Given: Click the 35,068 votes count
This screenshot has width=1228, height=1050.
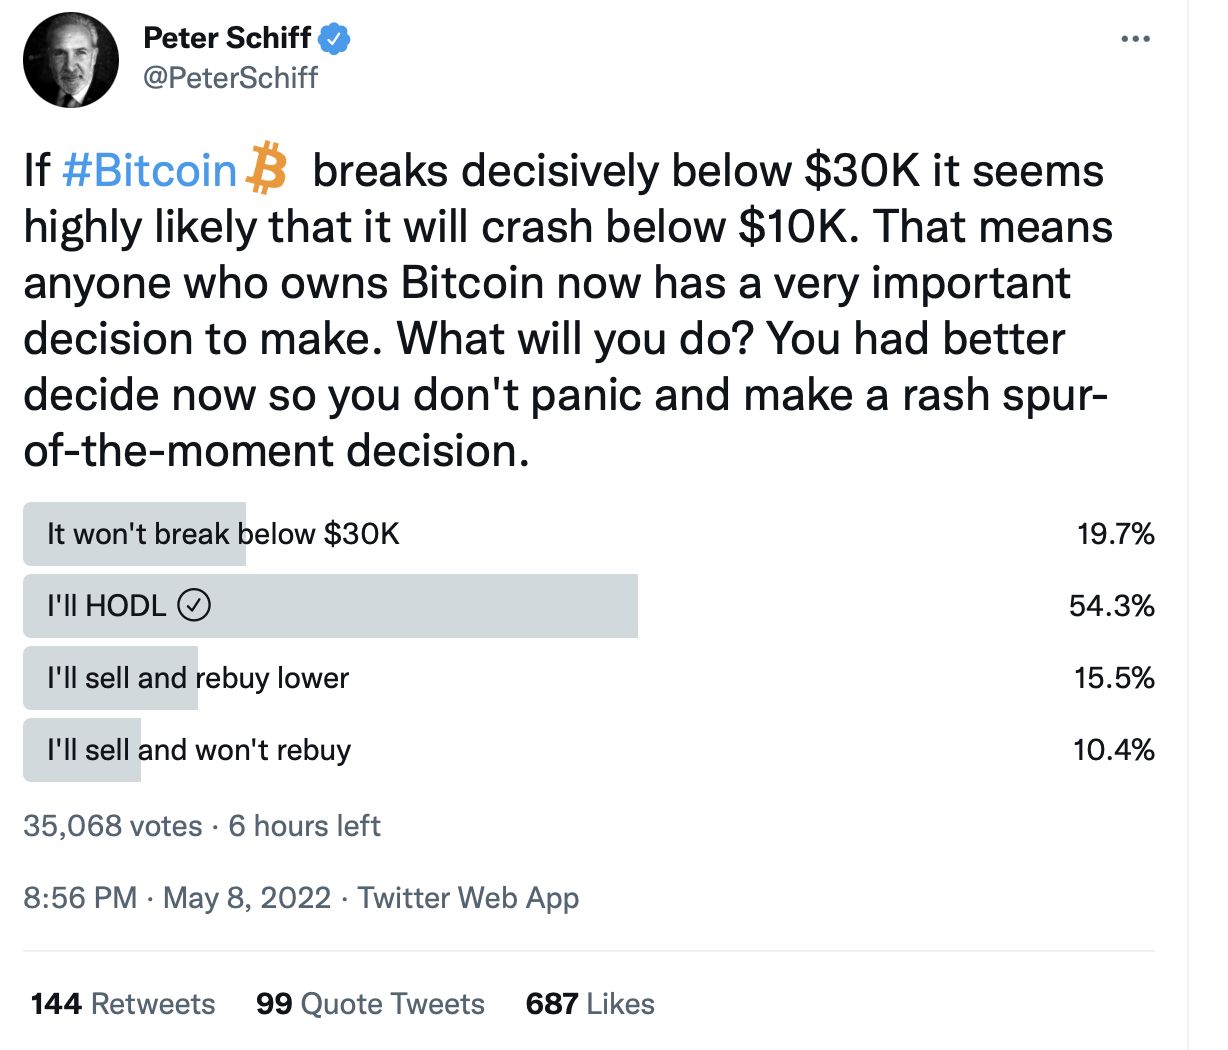Looking at the screenshot, I should (112, 826).
